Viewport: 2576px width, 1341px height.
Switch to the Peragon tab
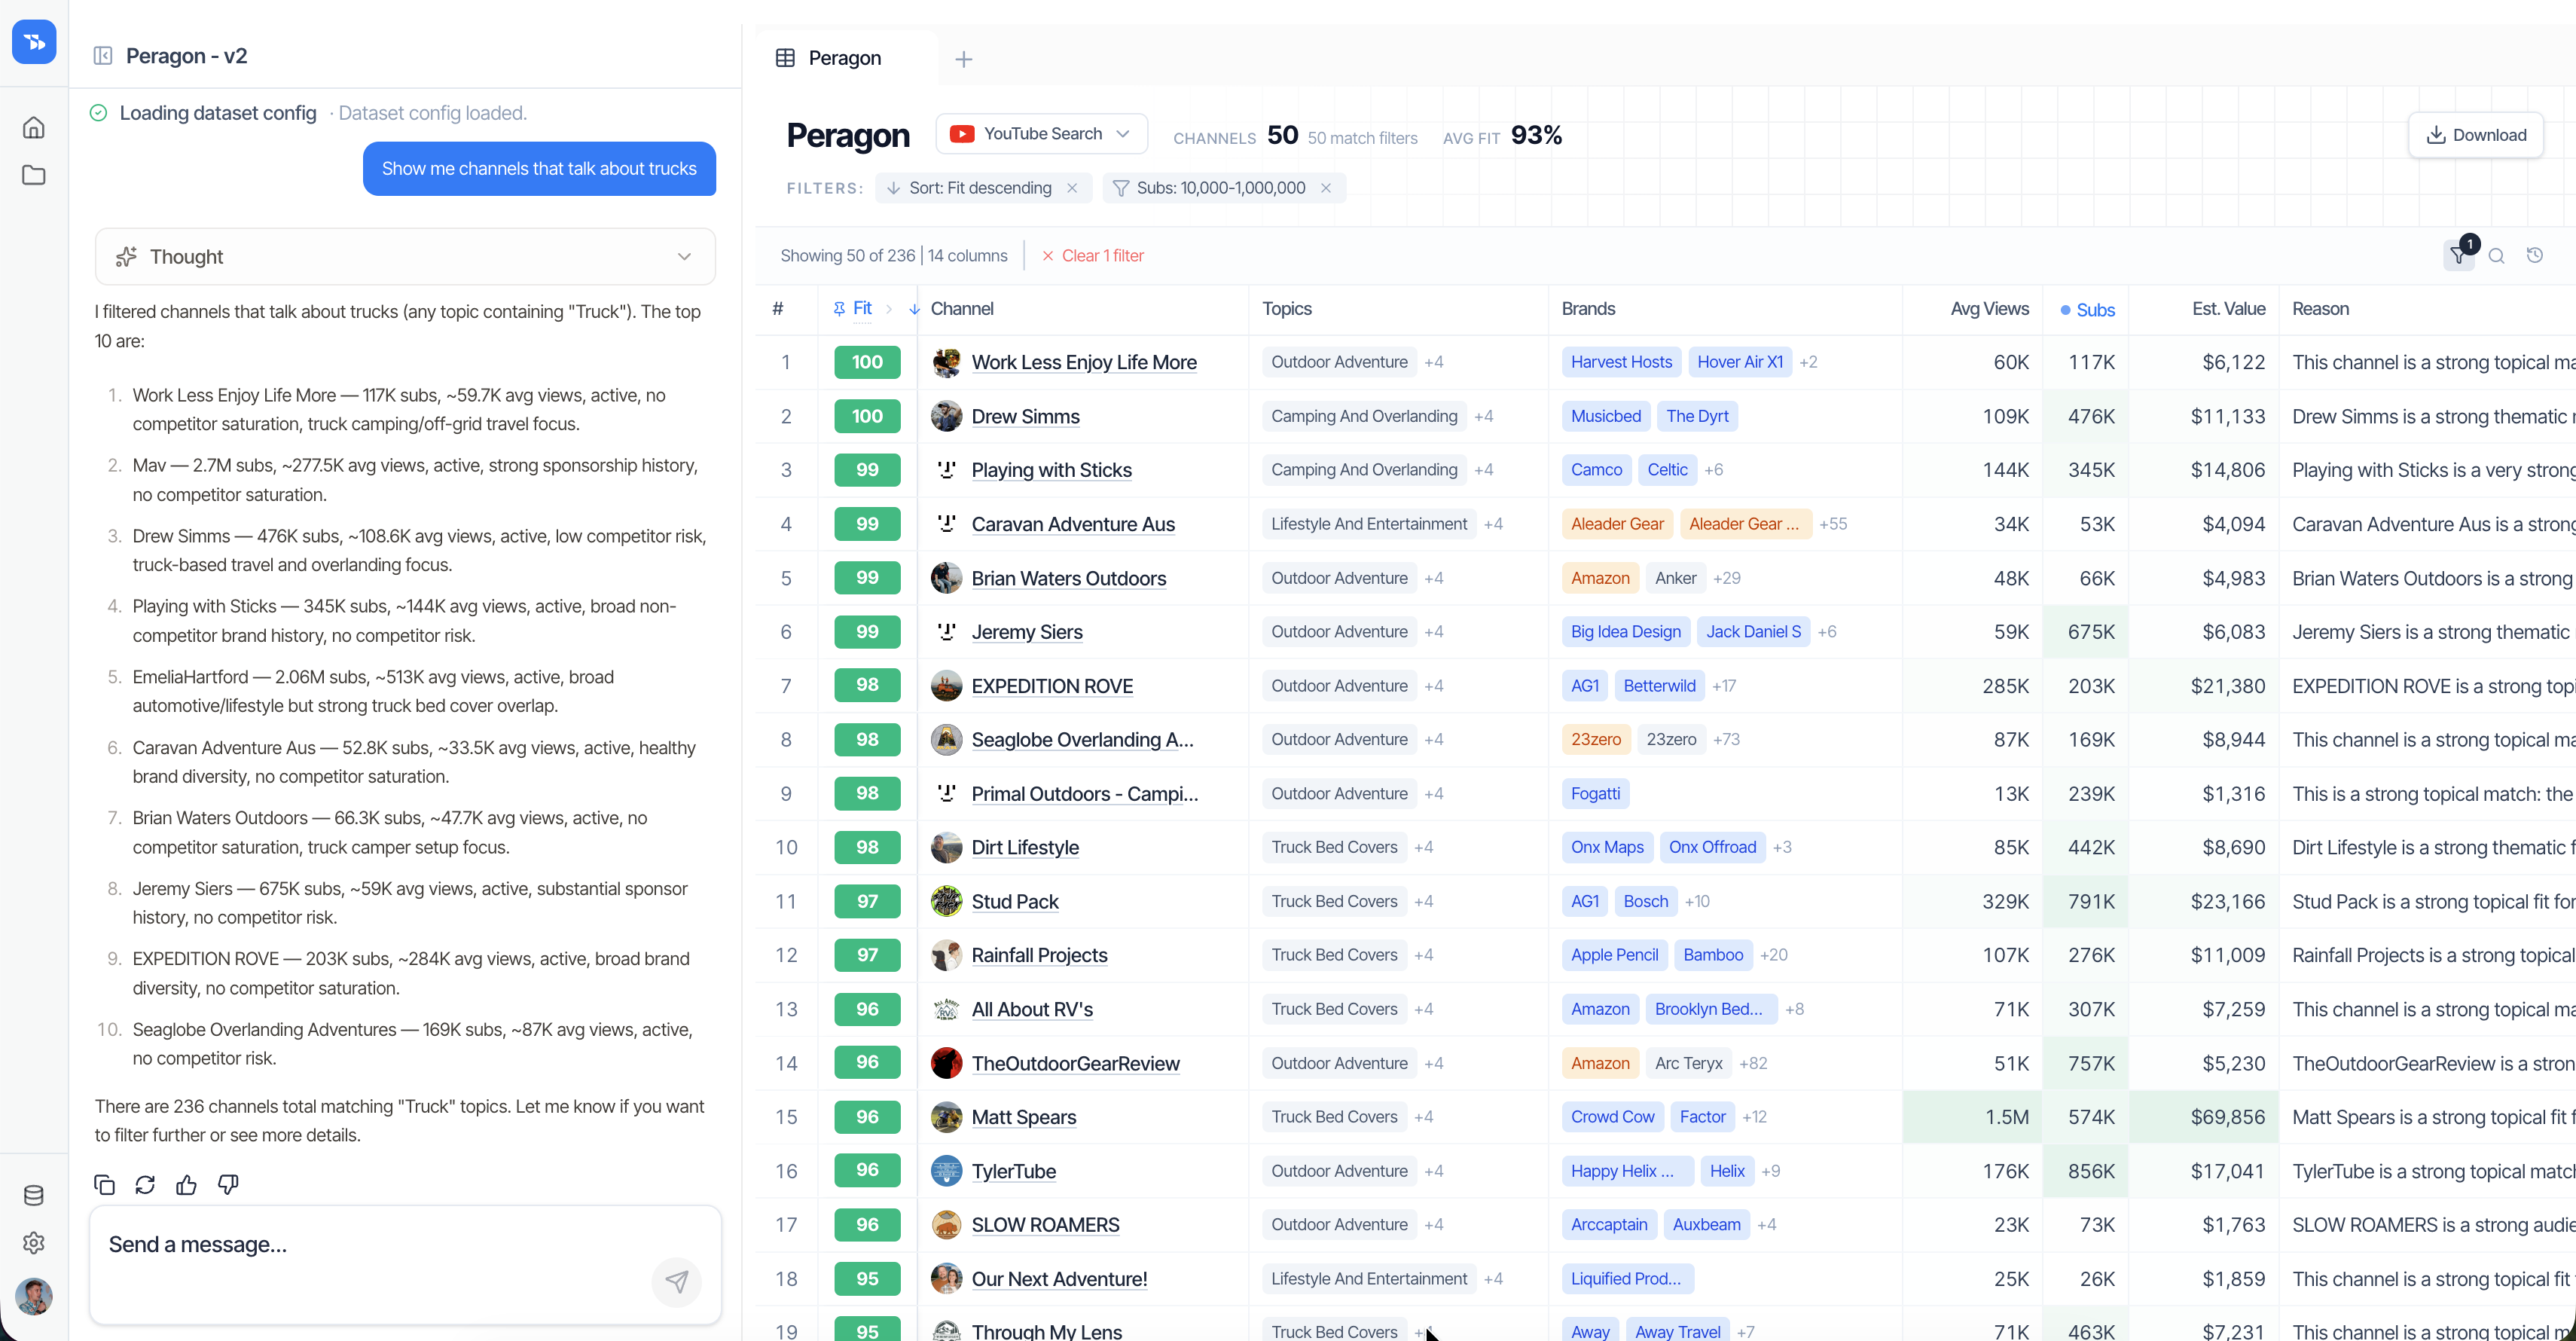click(x=845, y=58)
